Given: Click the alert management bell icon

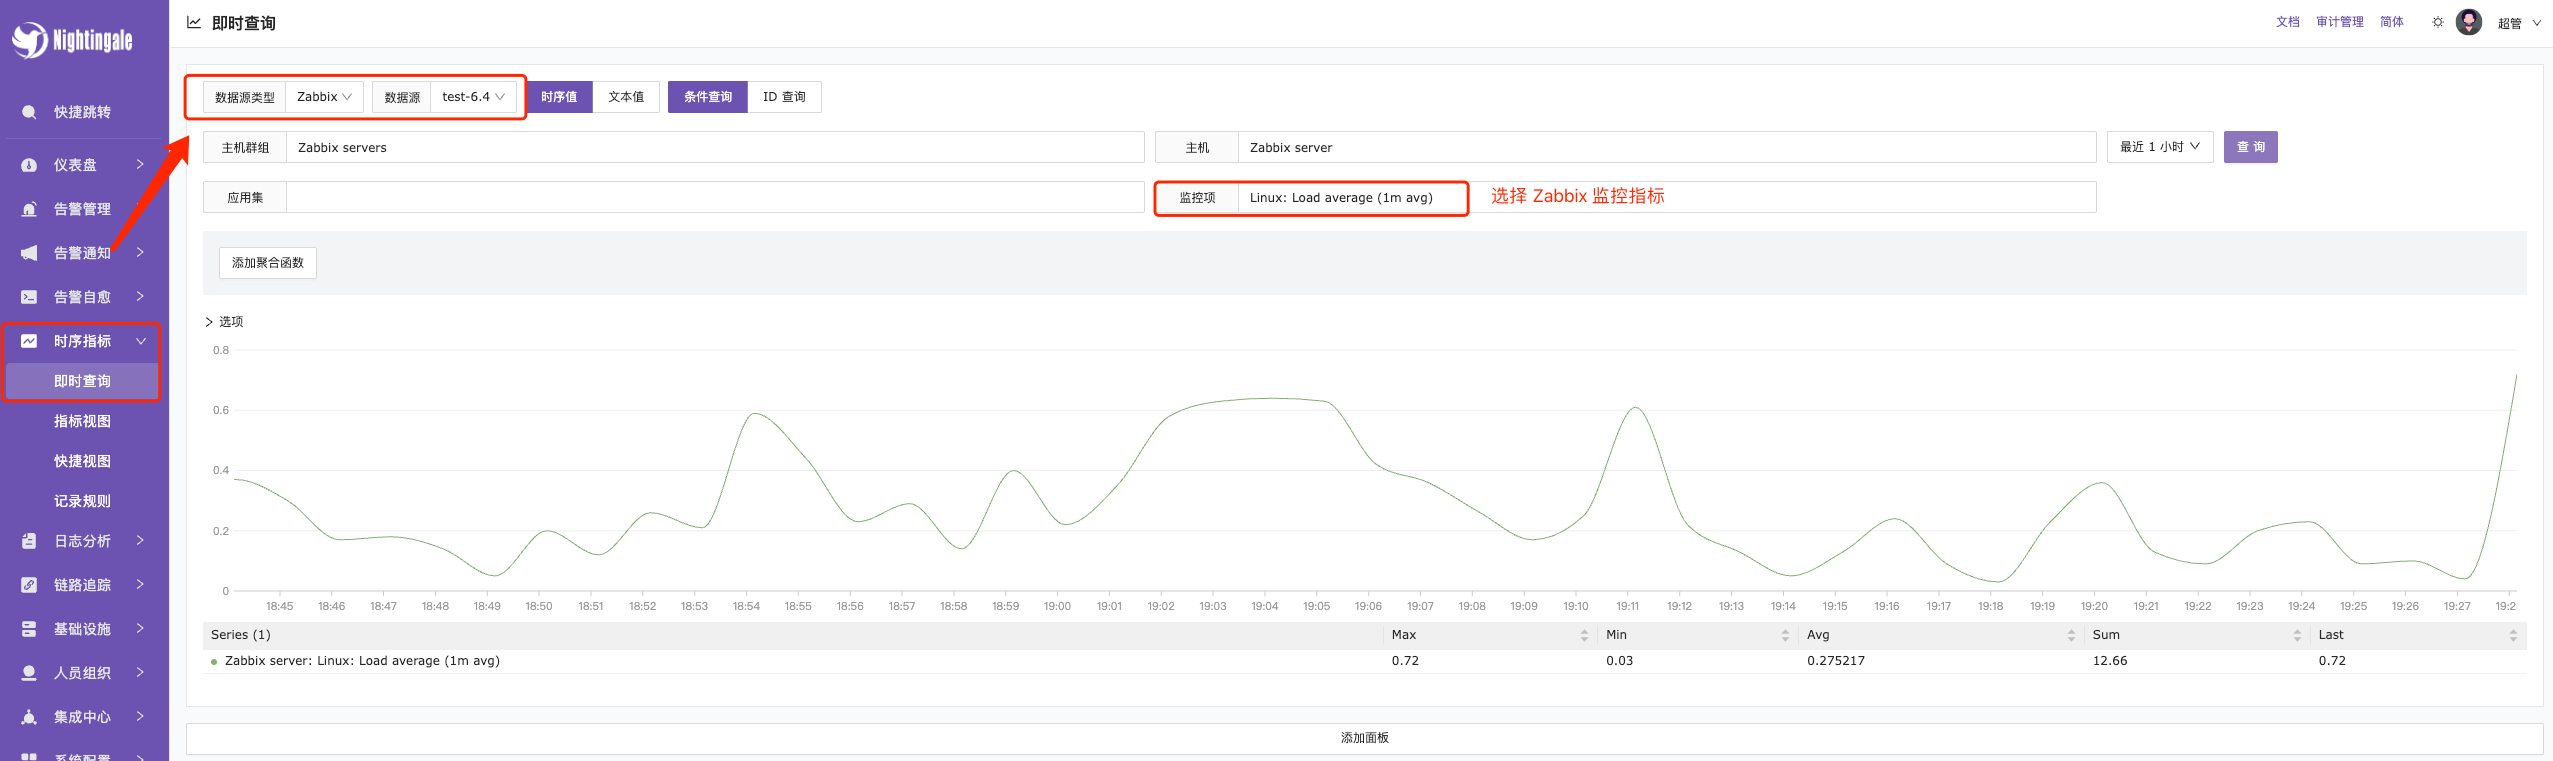Looking at the screenshot, I should click(29, 209).
